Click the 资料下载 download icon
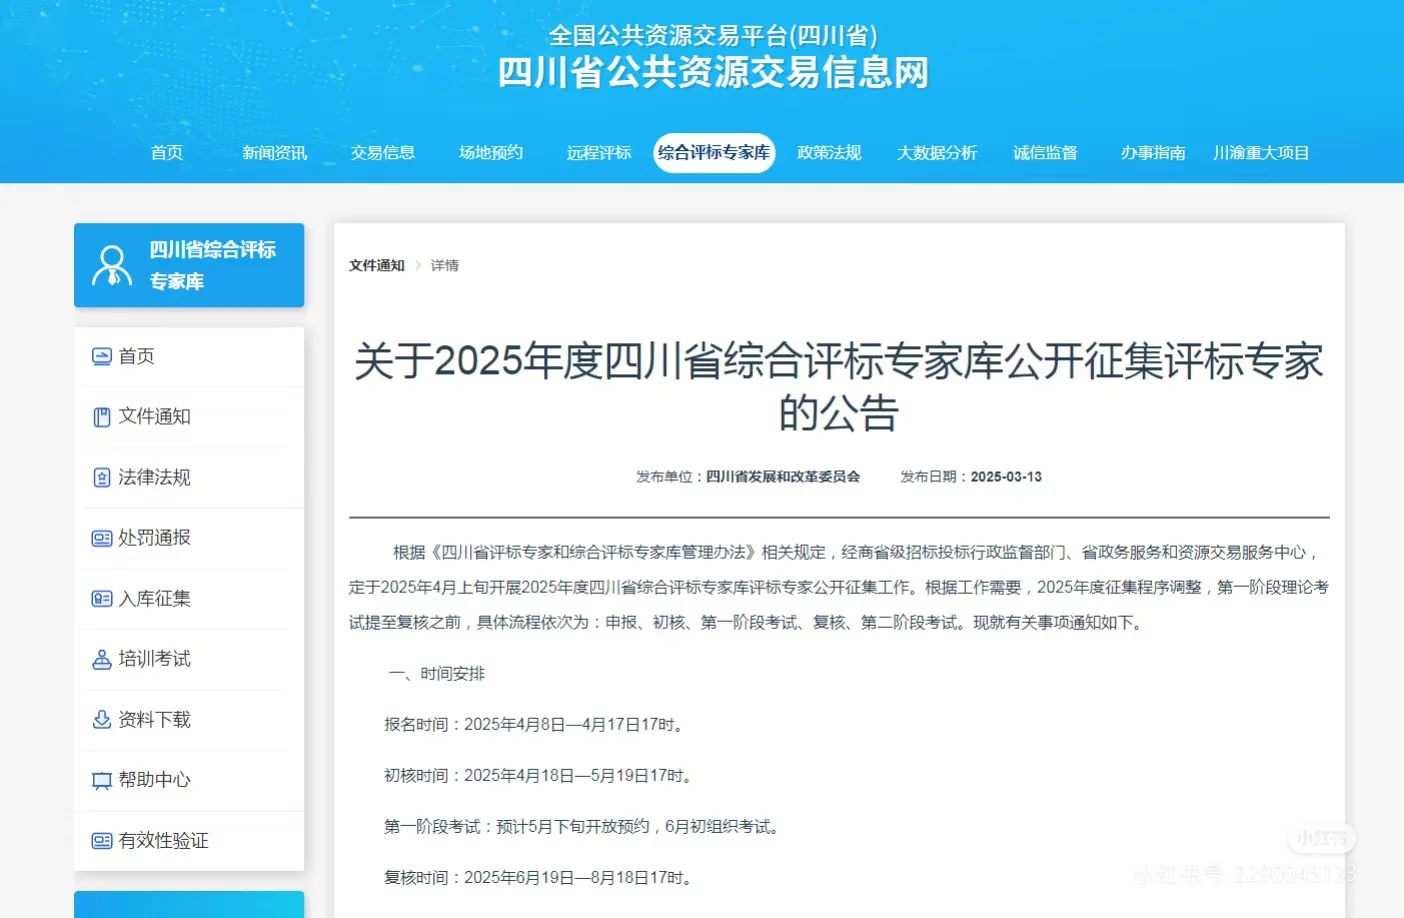 (101, 719)
